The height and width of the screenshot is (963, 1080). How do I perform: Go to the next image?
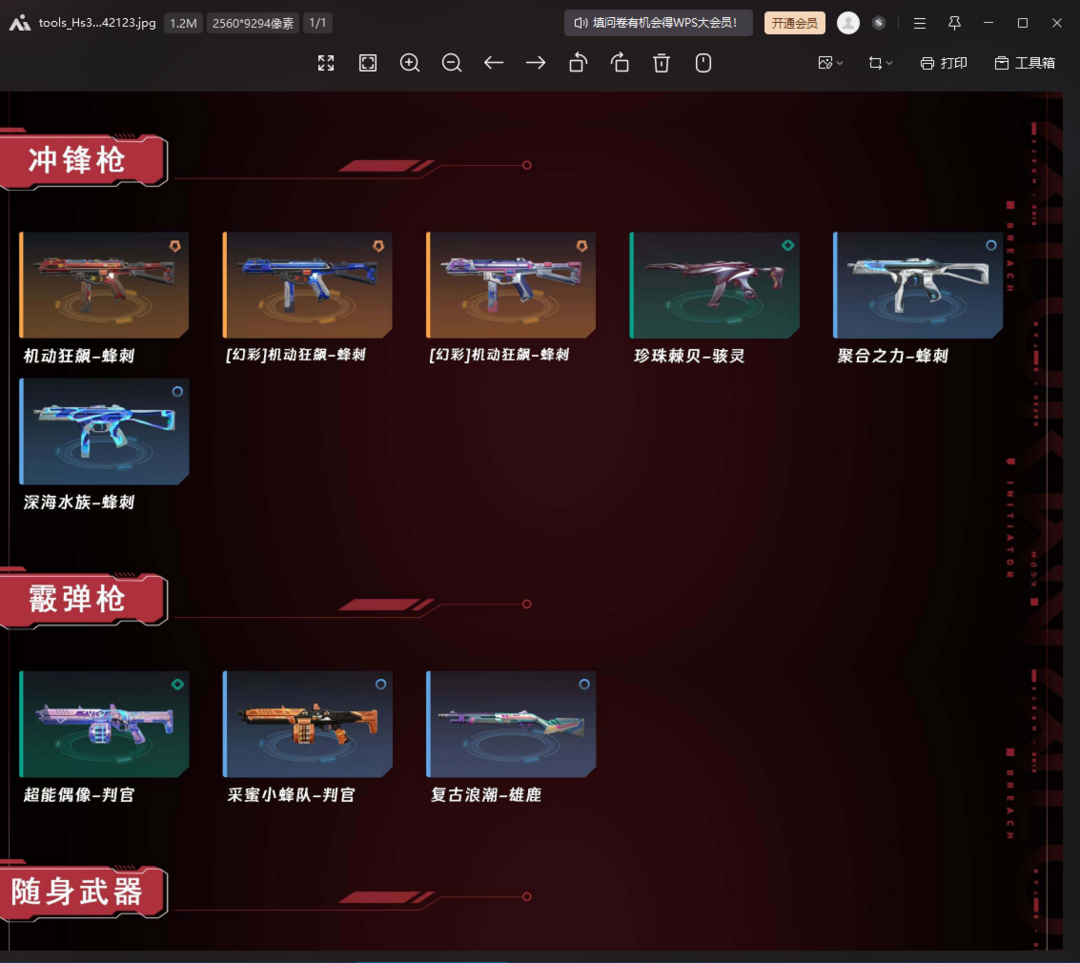coord(536,63)
